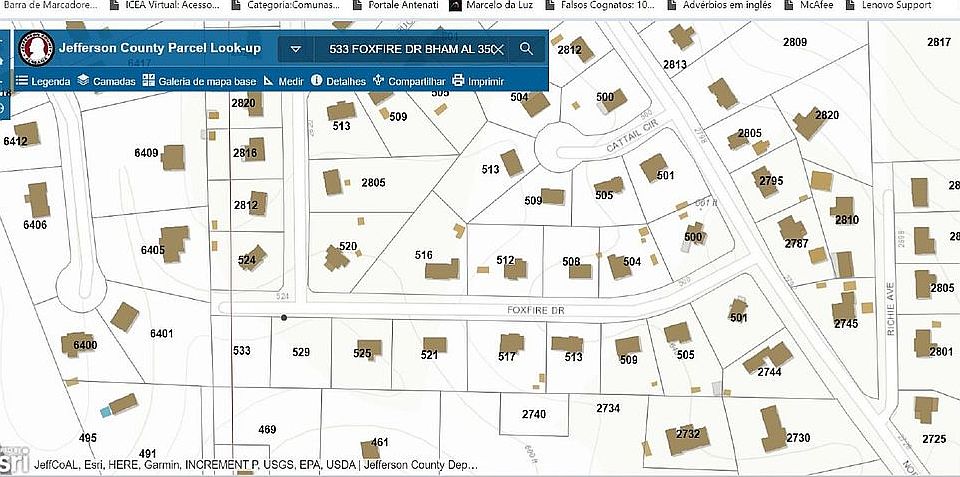Select parcel 533 on Foxfire Dr
This screenshot has width=960, height=477.
point(241,351)
